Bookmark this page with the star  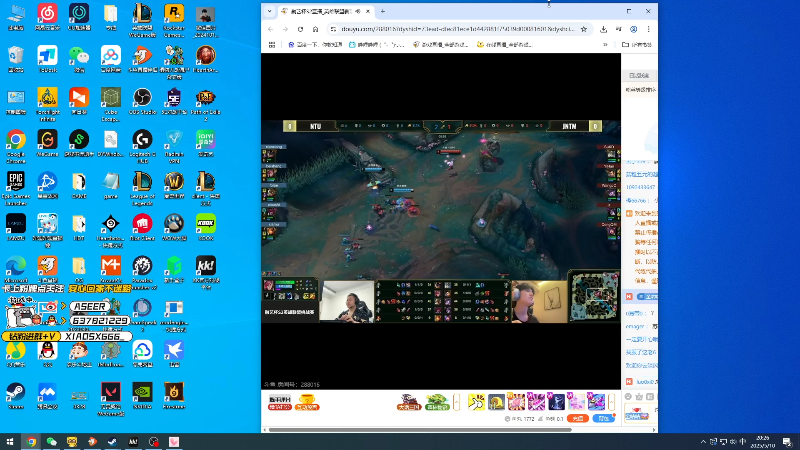[x=584, y=29]
